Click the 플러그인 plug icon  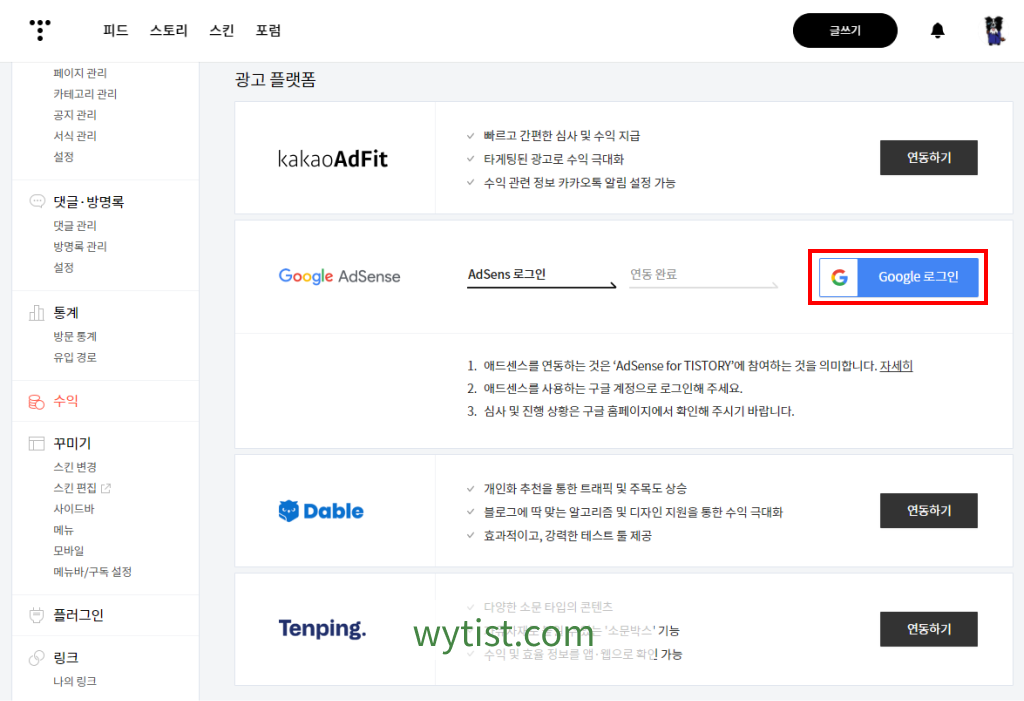37,615
